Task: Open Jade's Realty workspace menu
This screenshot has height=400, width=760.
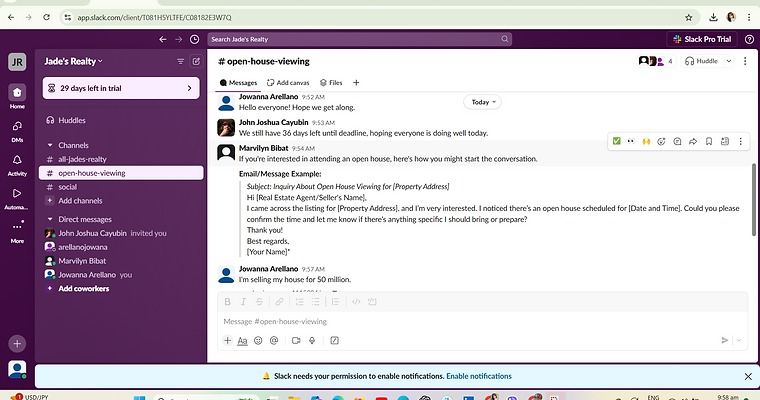Action: pyautogui.click(x=73, y=61)
